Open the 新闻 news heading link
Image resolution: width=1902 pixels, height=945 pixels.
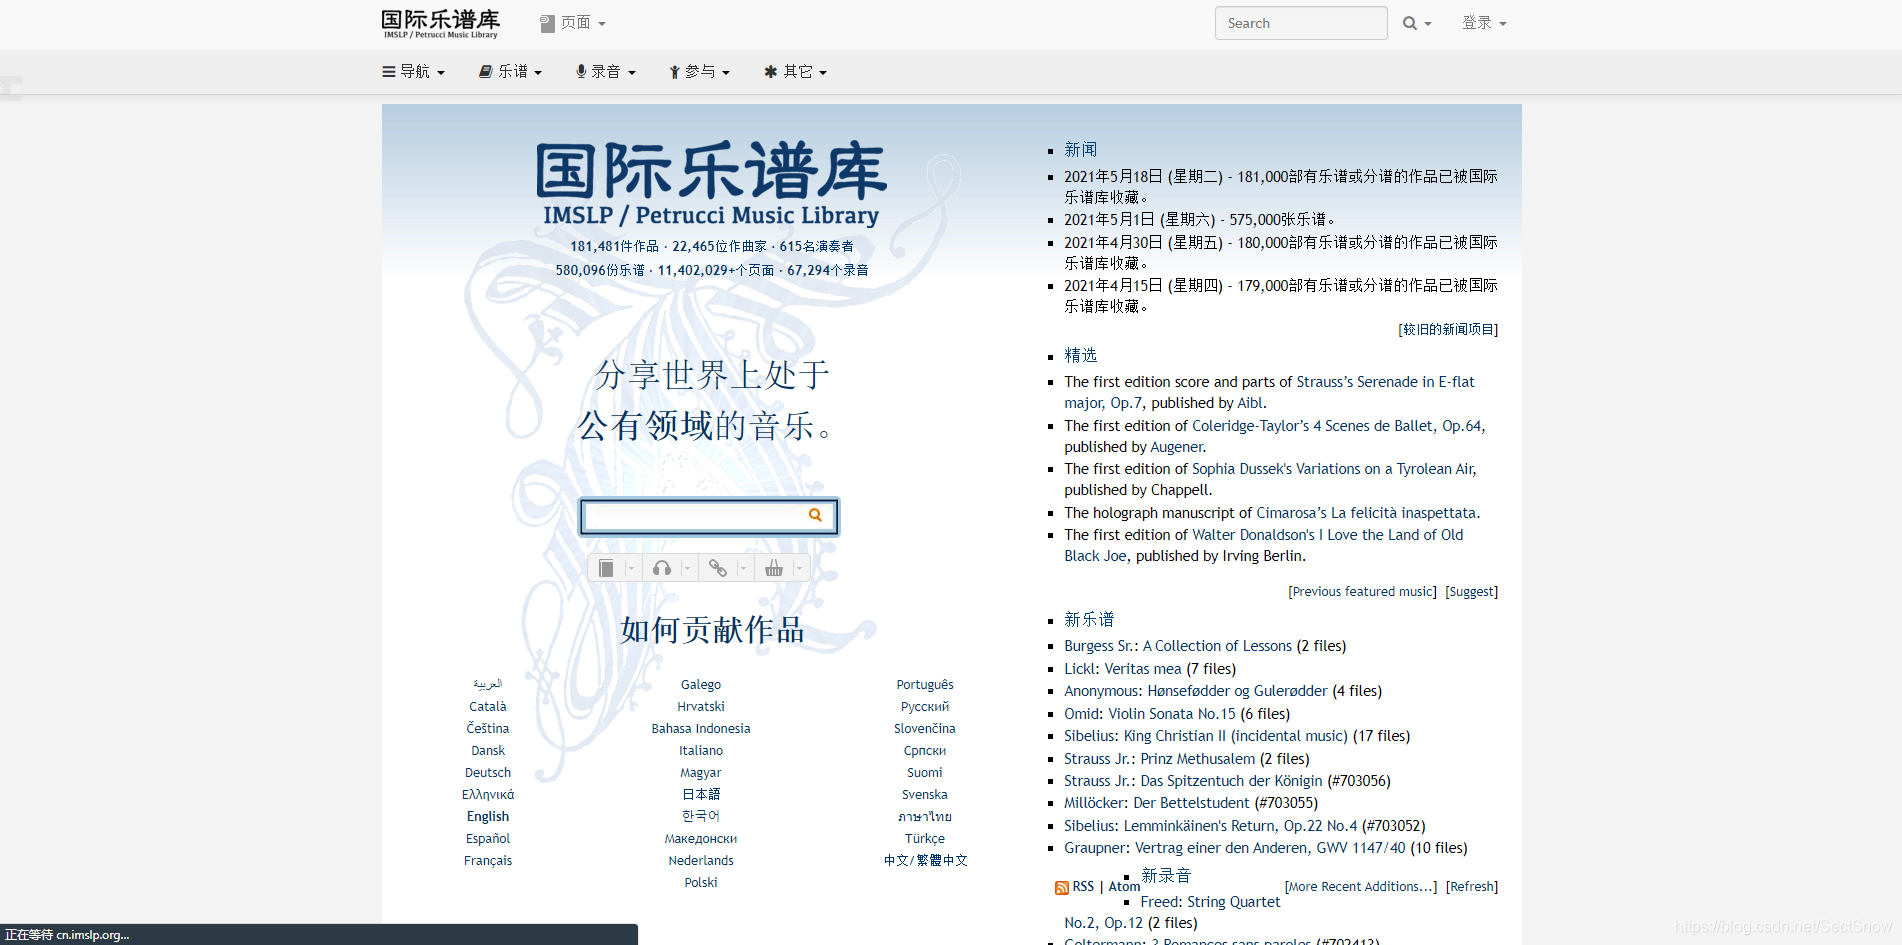click(1081, 150)
